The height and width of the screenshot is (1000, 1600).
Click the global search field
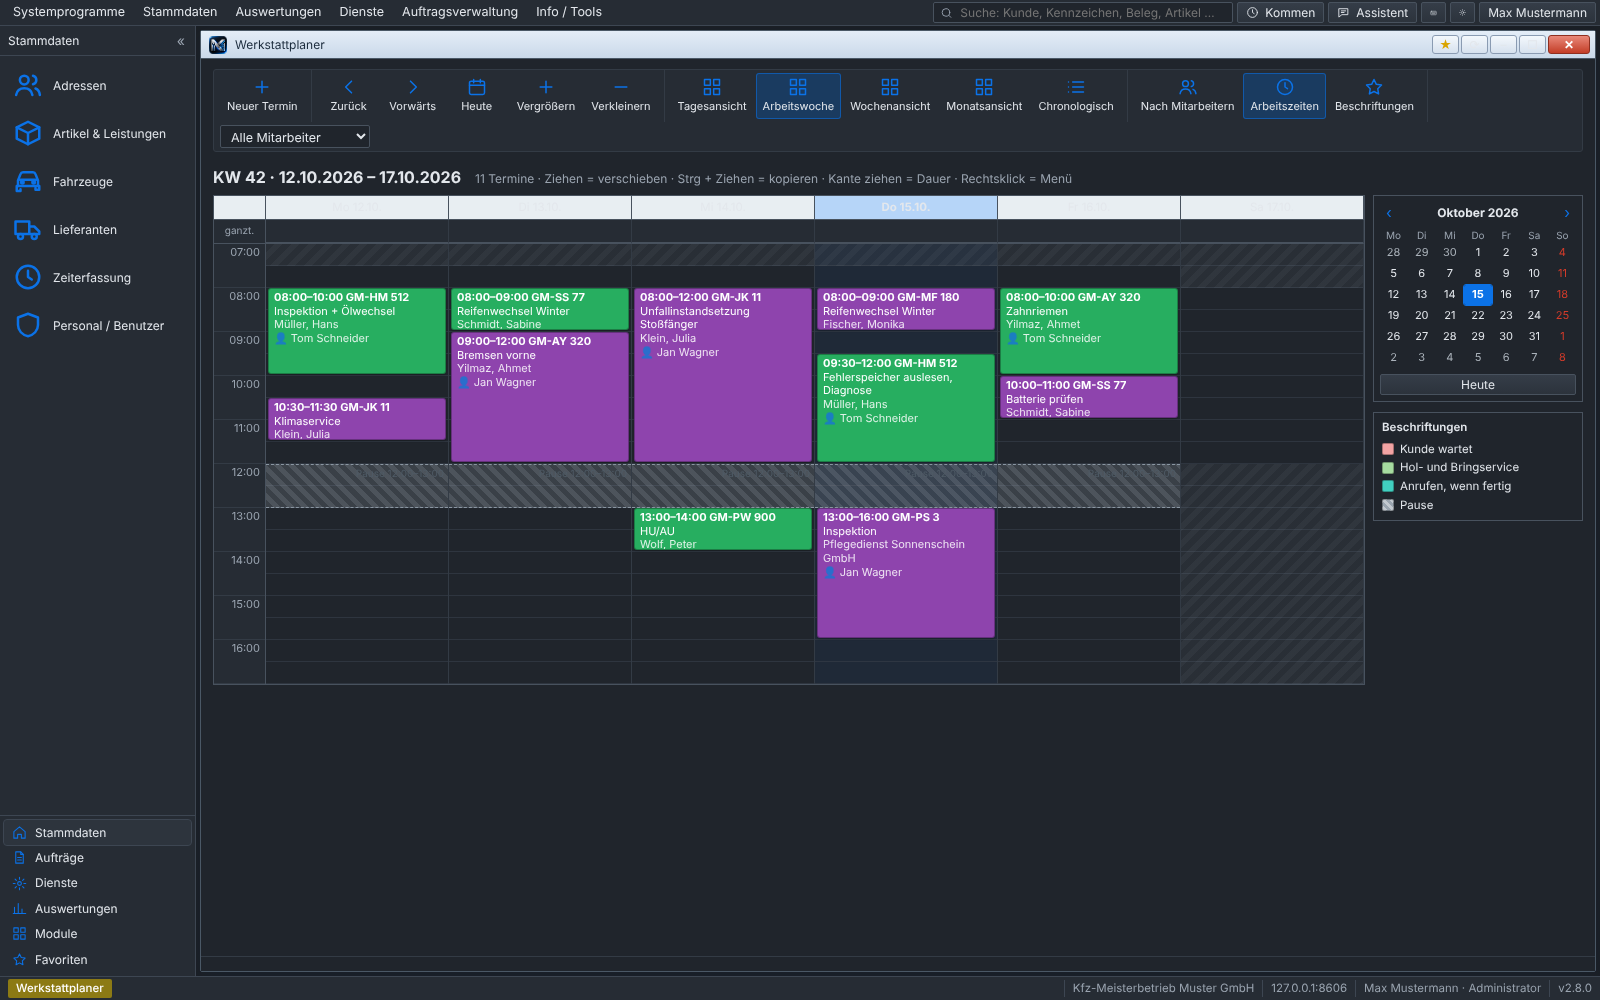1082,13
